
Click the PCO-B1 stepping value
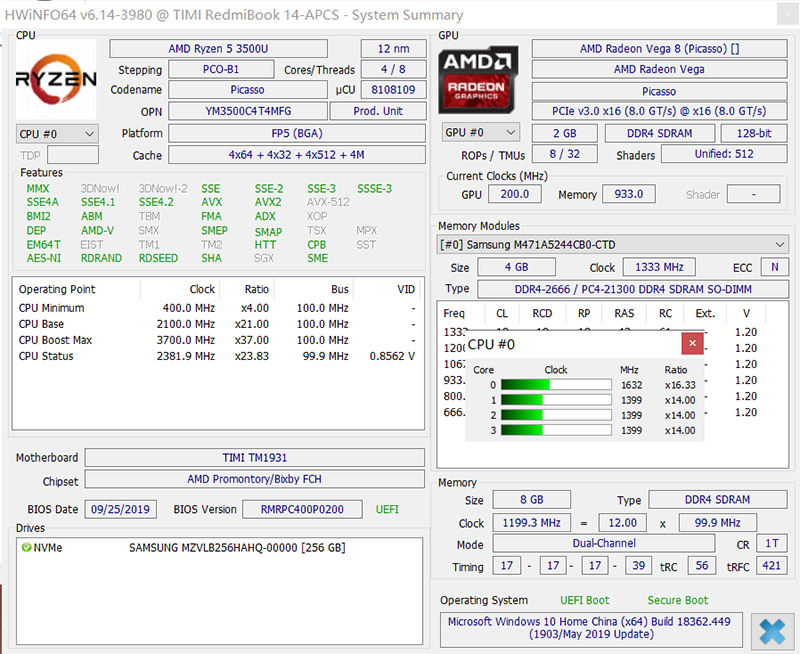(x=221, y=69)
